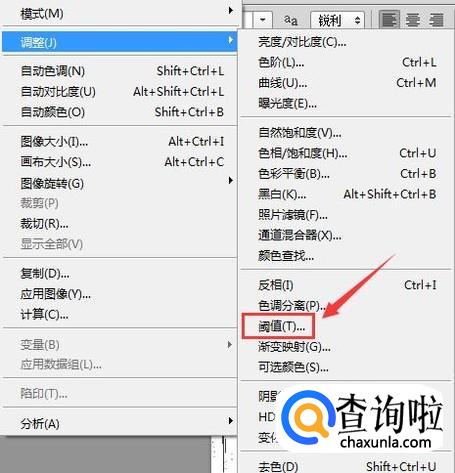Select 自动色调(N) auto tone
This screenshot has width=455, height=473.
120,71
